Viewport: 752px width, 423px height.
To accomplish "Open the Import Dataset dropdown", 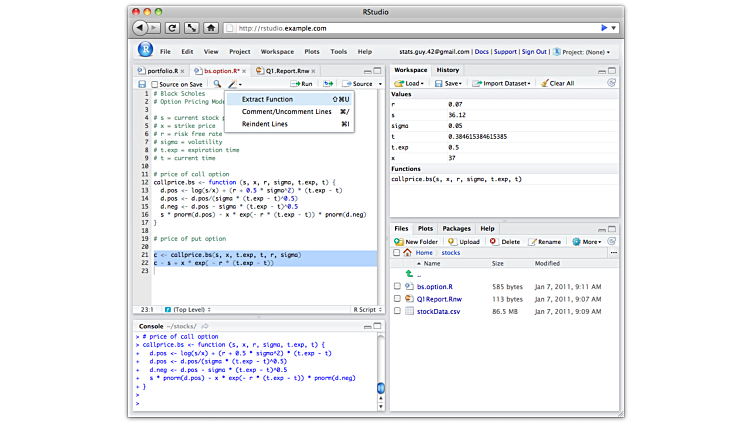I will [506, 84].
